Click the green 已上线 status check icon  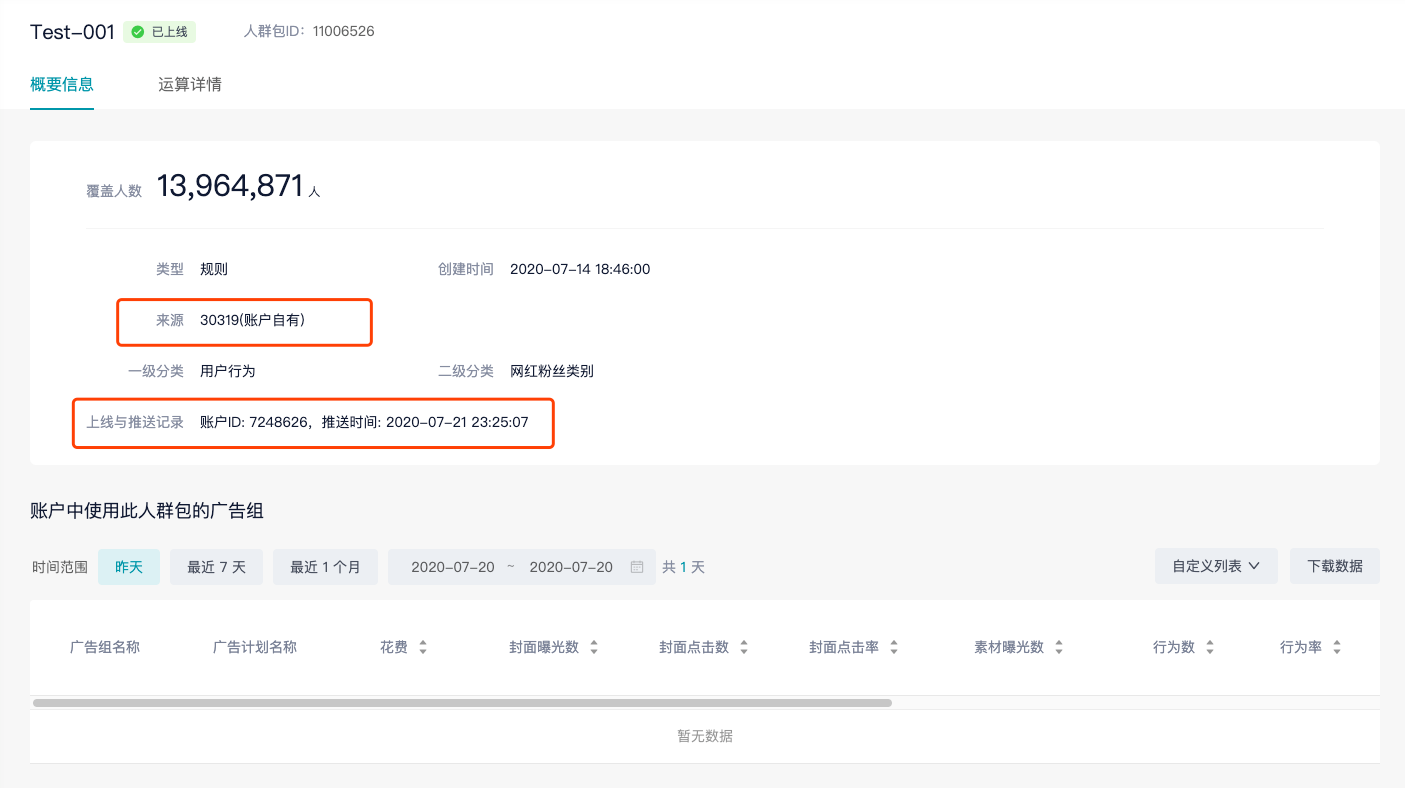138,32
